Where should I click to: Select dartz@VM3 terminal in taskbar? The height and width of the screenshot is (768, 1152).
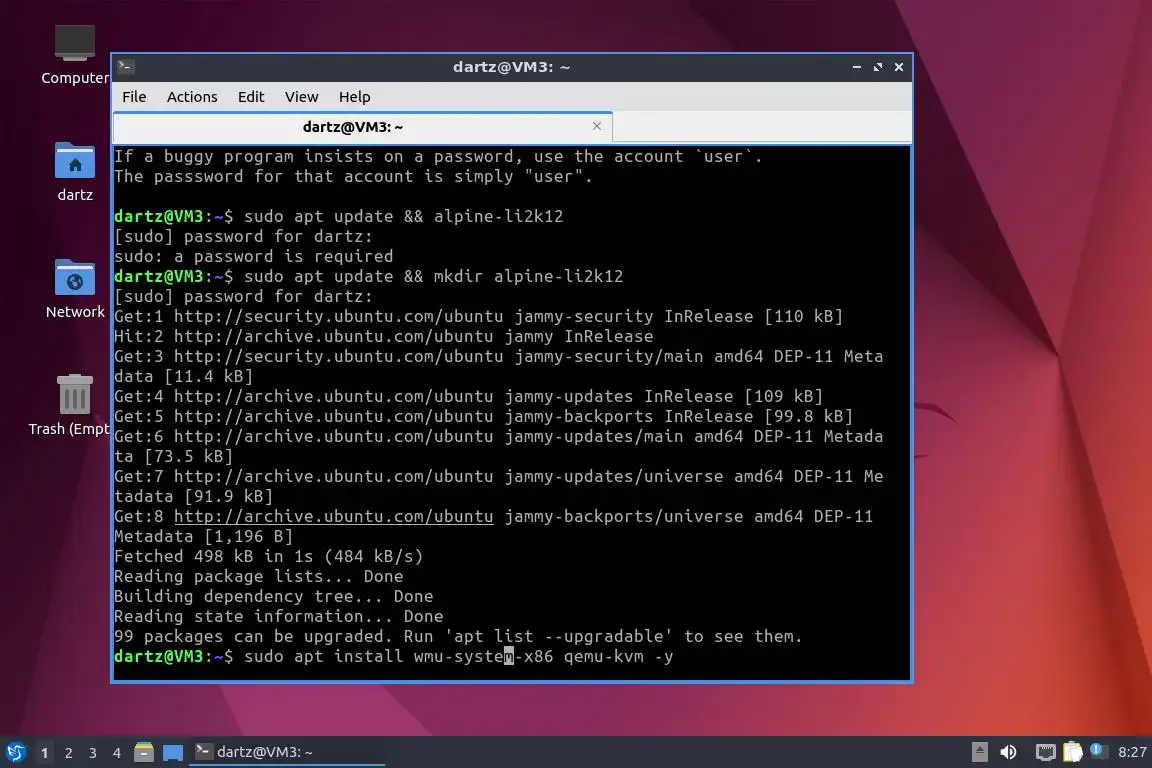287,752
